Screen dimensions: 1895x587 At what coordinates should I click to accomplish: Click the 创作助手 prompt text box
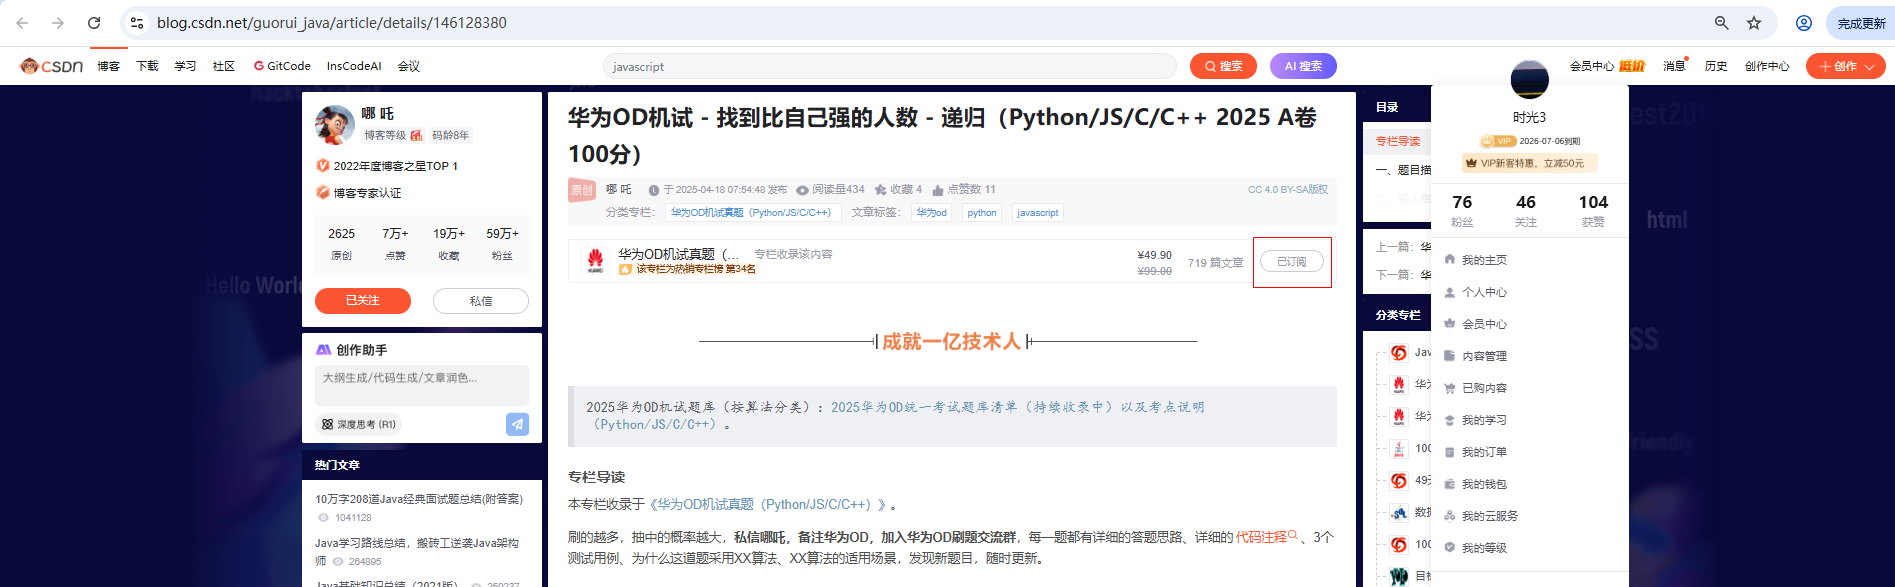coord(422,385)
